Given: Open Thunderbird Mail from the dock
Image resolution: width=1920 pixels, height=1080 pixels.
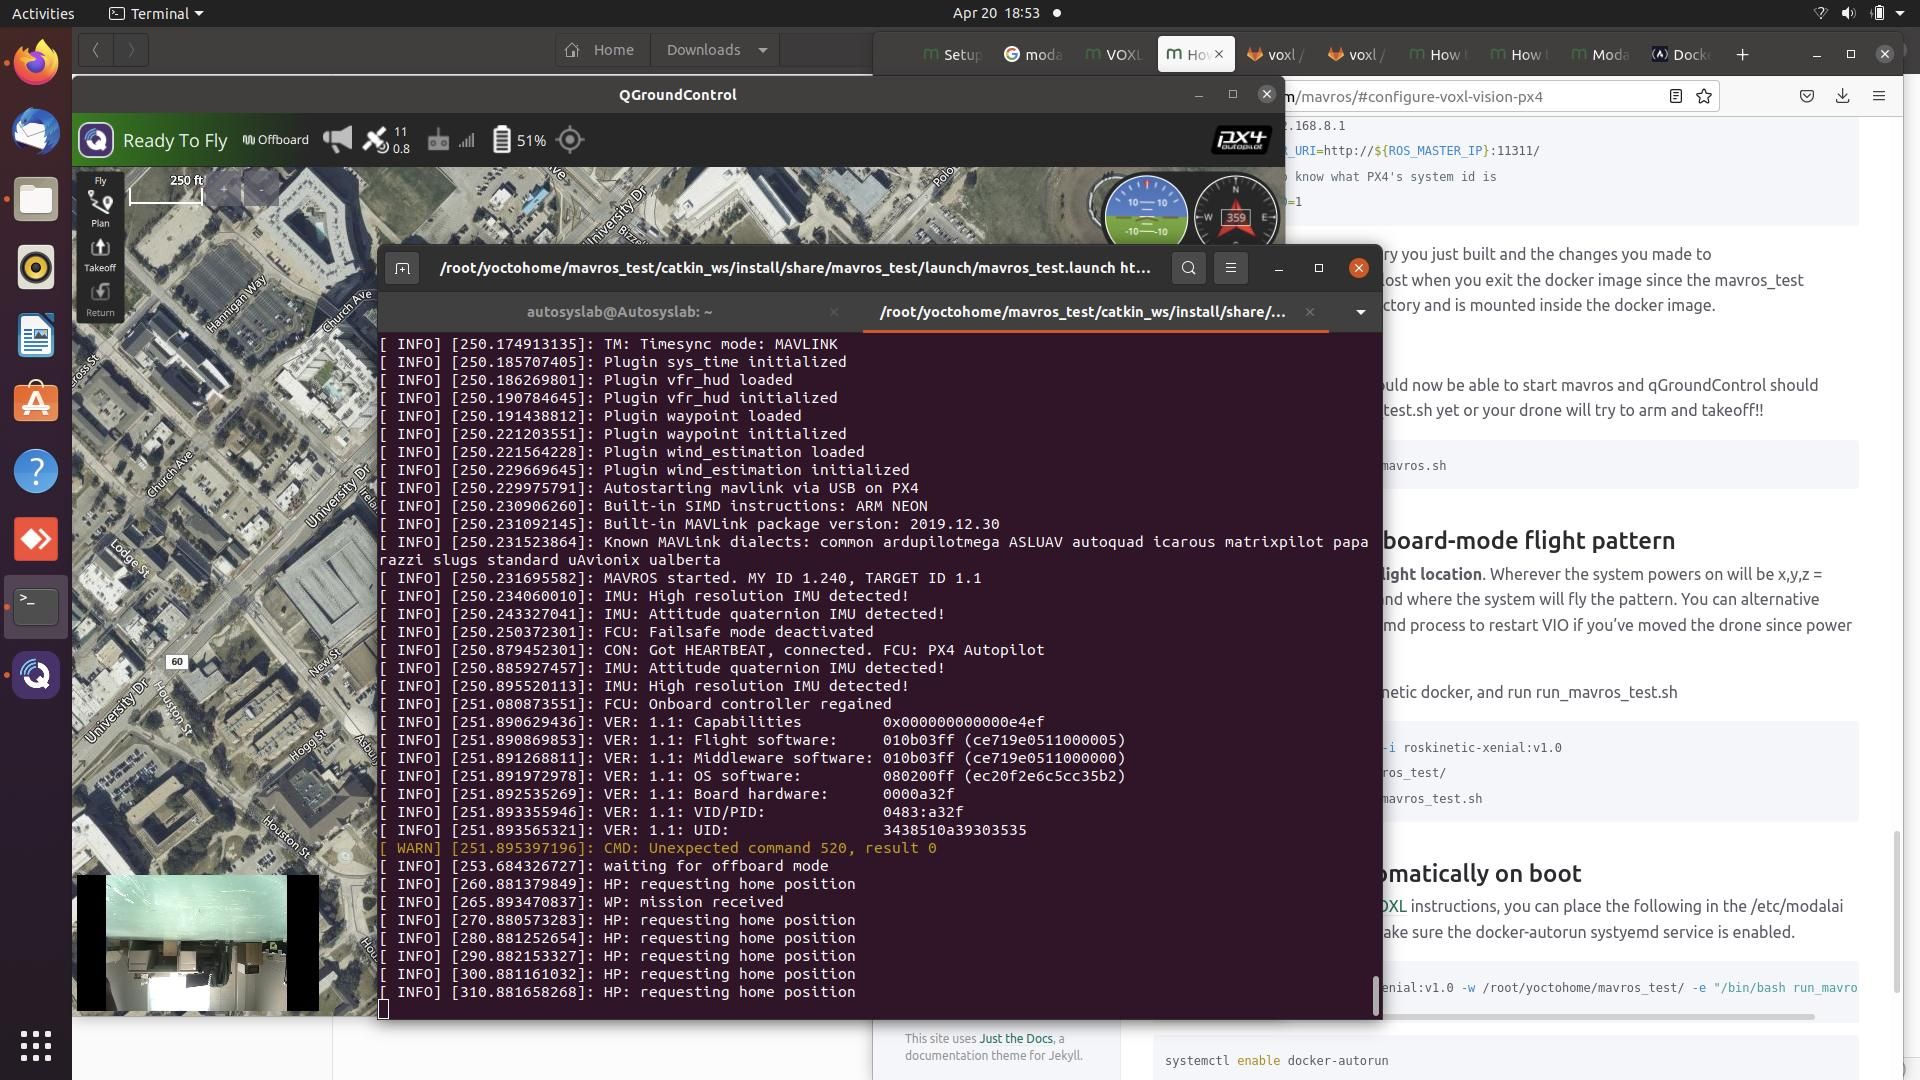Looking at the screenshot, I should click(x=36, y=131).
